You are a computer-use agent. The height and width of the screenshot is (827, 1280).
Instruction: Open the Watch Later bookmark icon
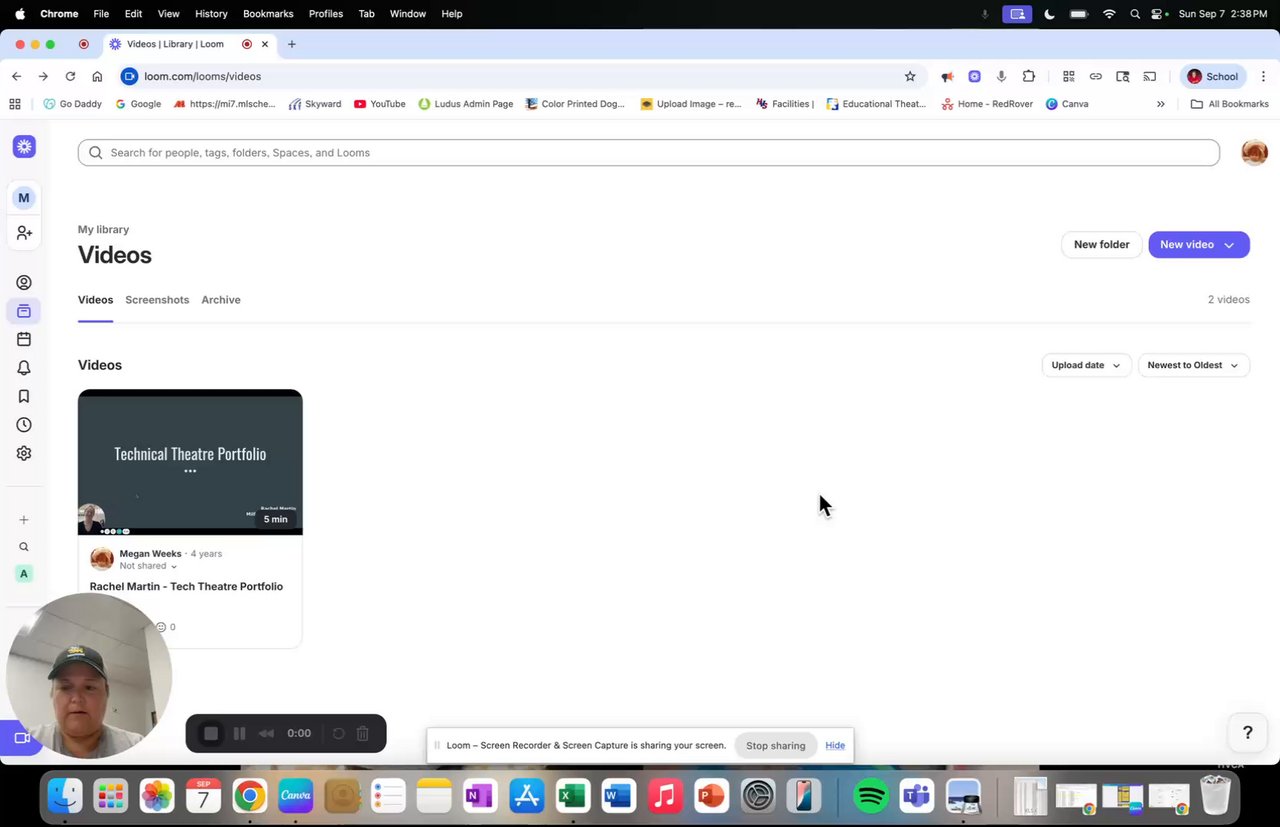[24, 396]
